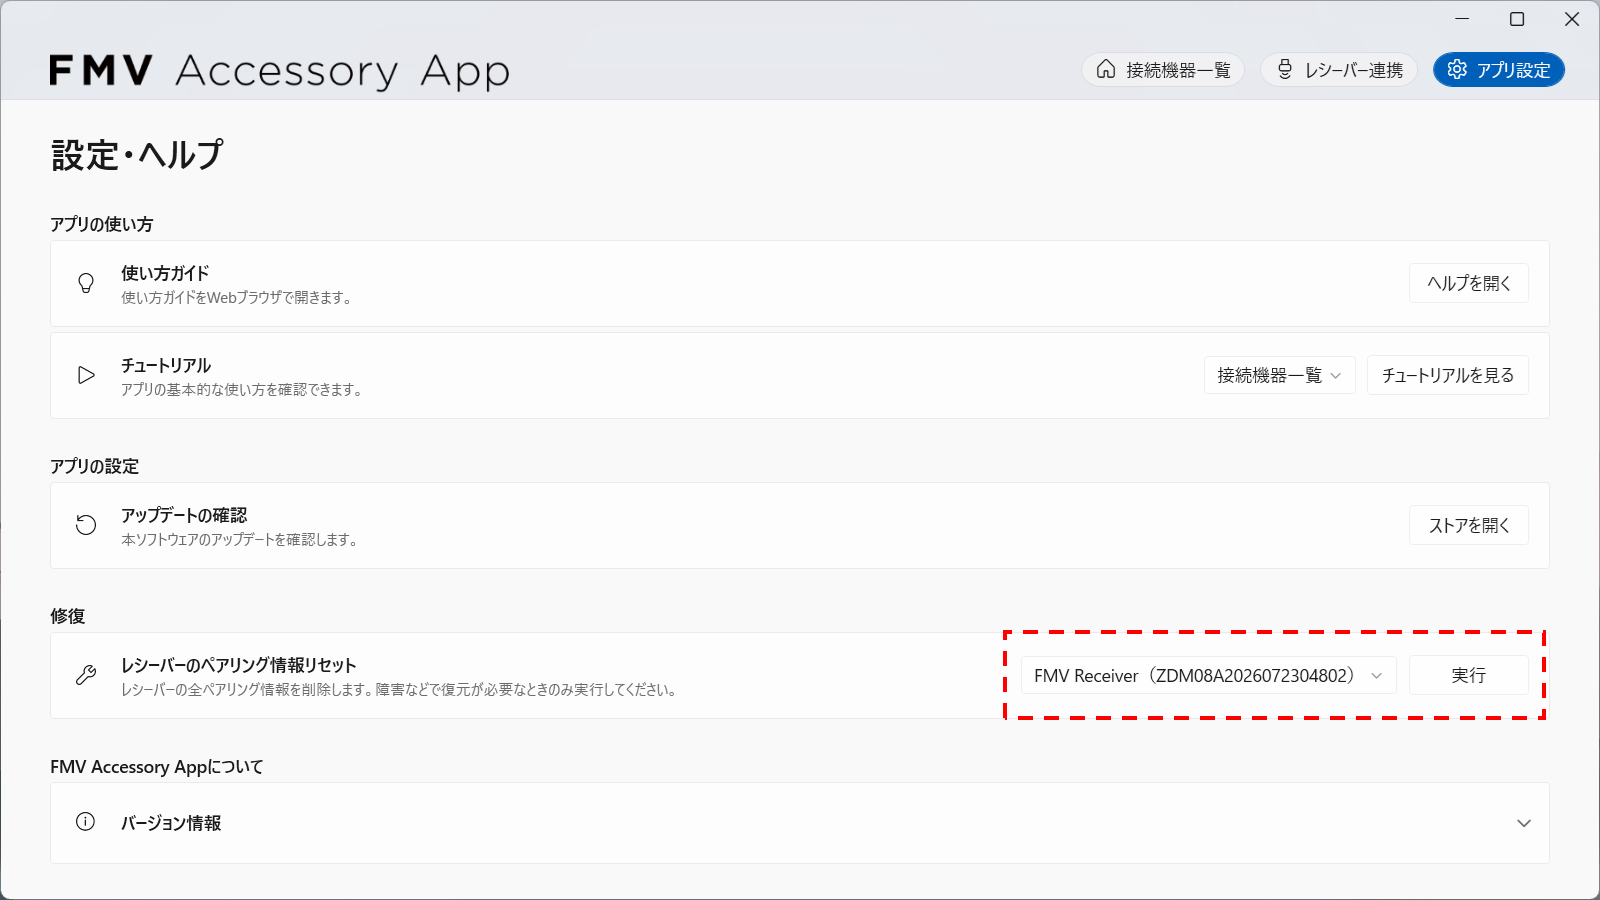Click 実行 to reset receiver pairing
Viewport: 1600px width, 900px height.
[1469, 675]
